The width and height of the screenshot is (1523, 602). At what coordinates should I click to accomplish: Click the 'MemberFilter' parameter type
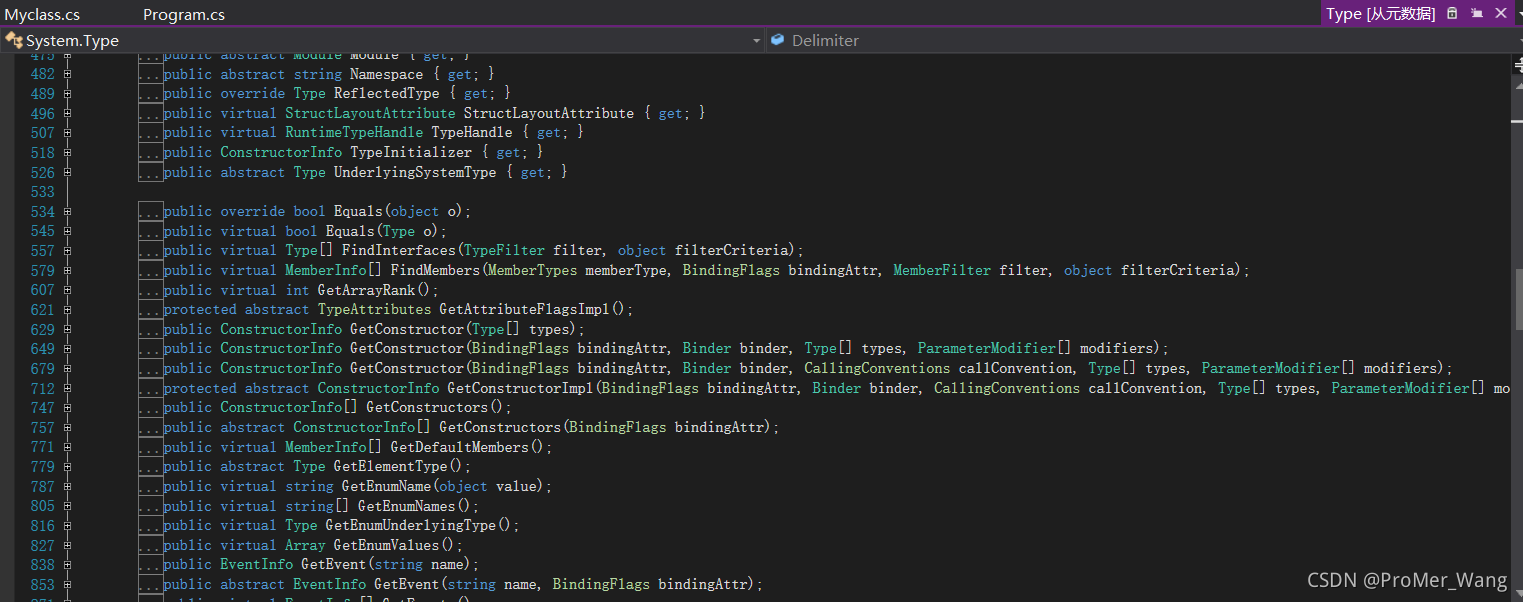[x=942, y=270]
